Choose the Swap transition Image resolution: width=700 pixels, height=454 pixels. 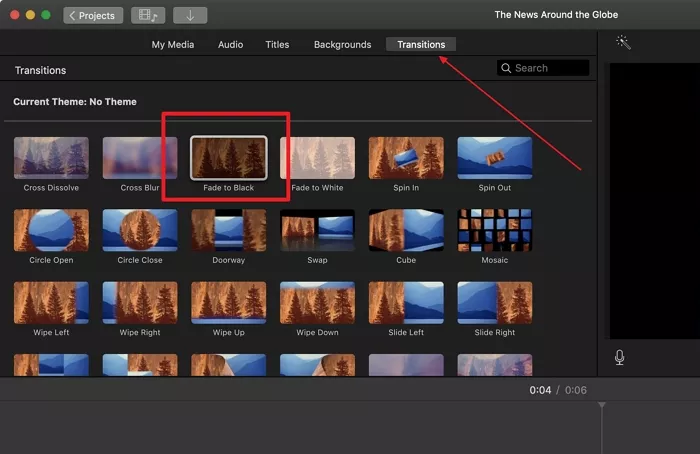point(317,230)
